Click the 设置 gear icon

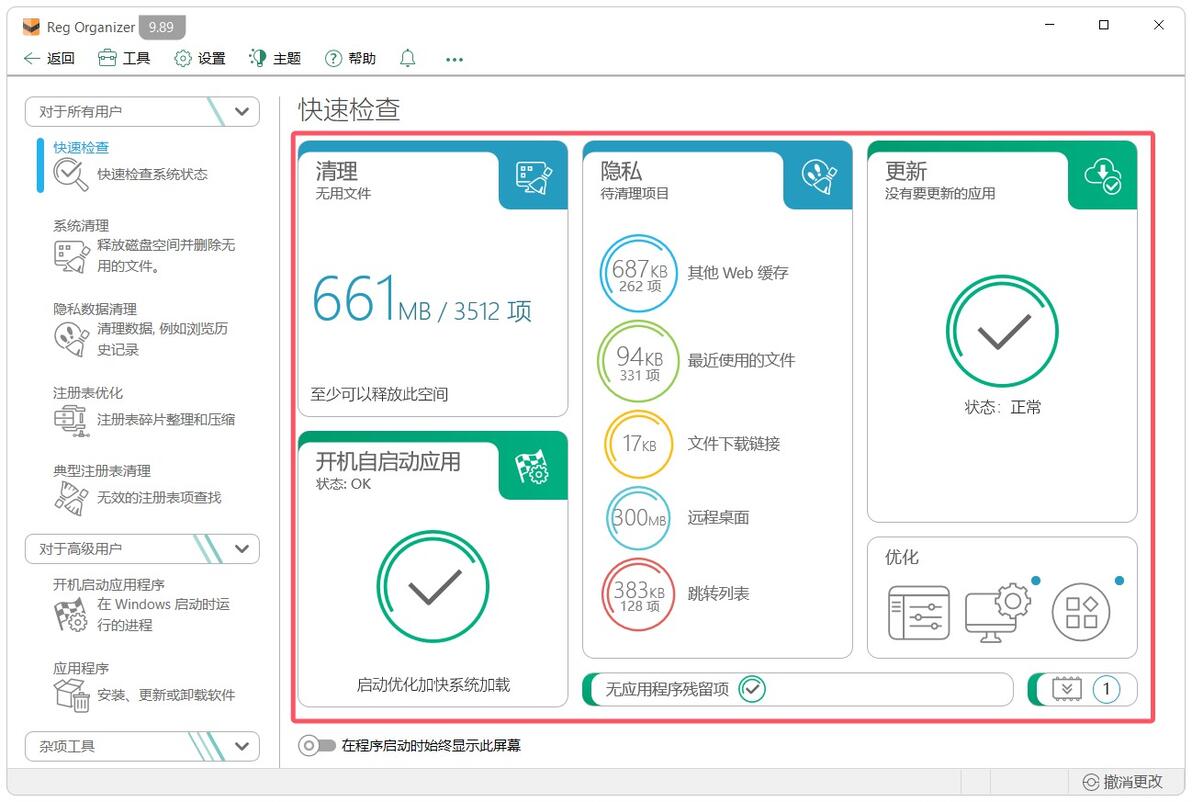coord(182,59)
